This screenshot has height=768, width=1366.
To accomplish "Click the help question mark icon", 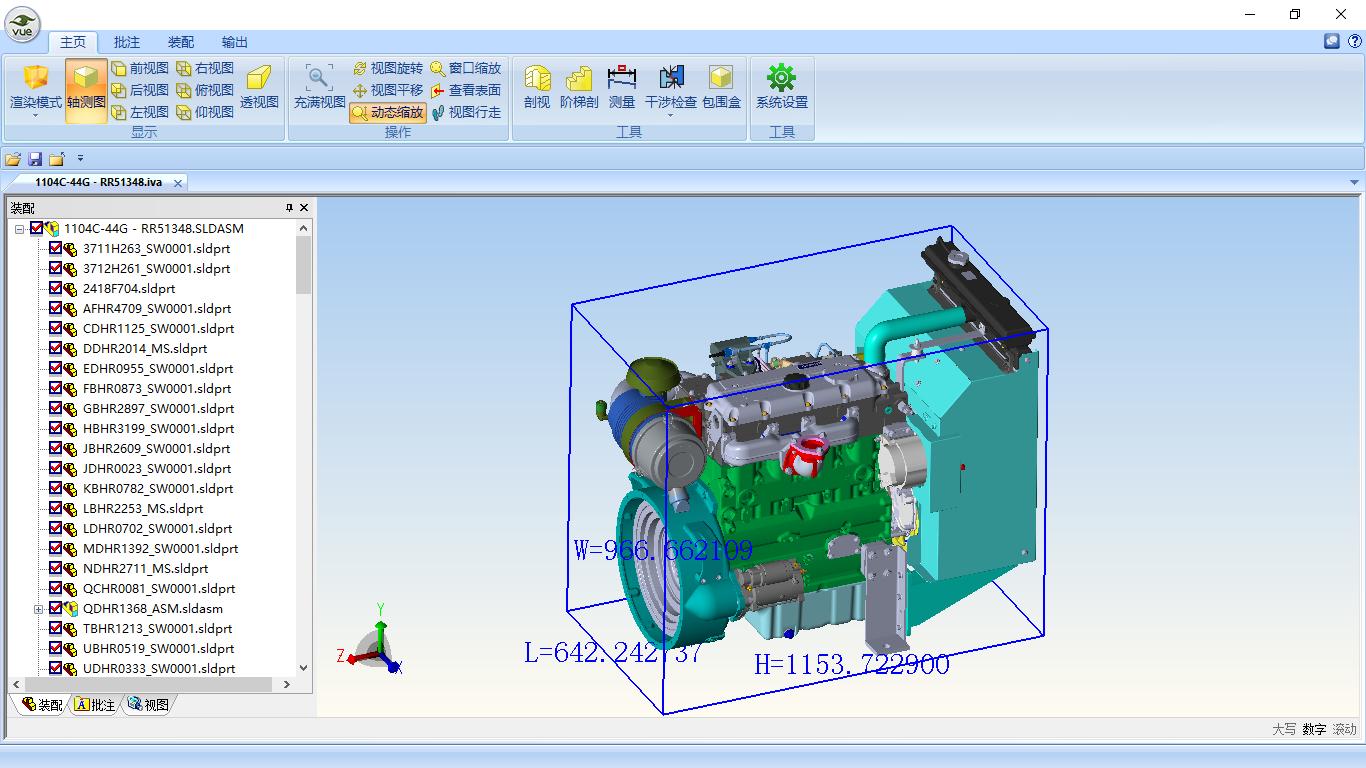I will click(x=1354, y=41).
